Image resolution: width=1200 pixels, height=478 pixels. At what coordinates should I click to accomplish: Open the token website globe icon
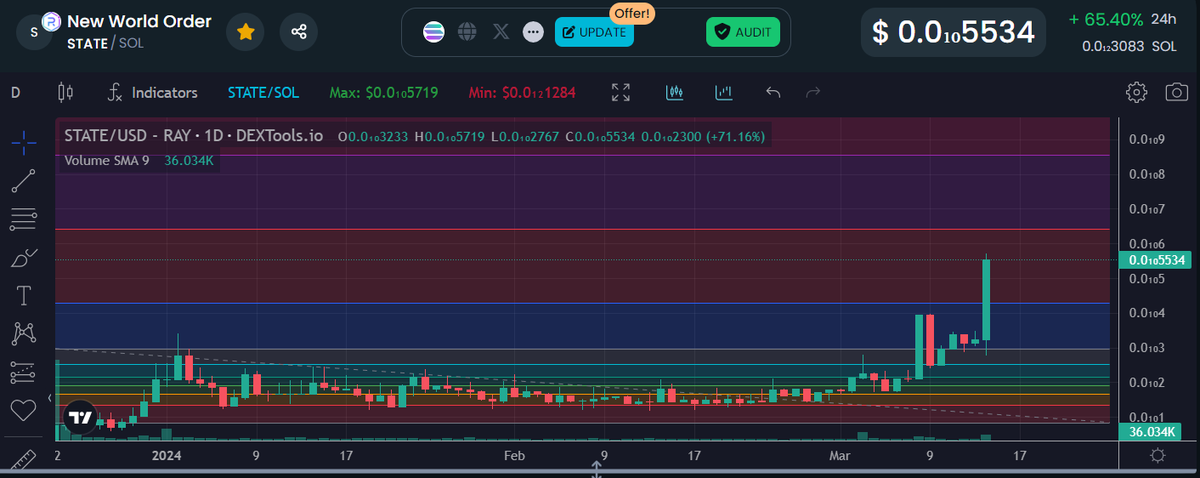point(467,32)
